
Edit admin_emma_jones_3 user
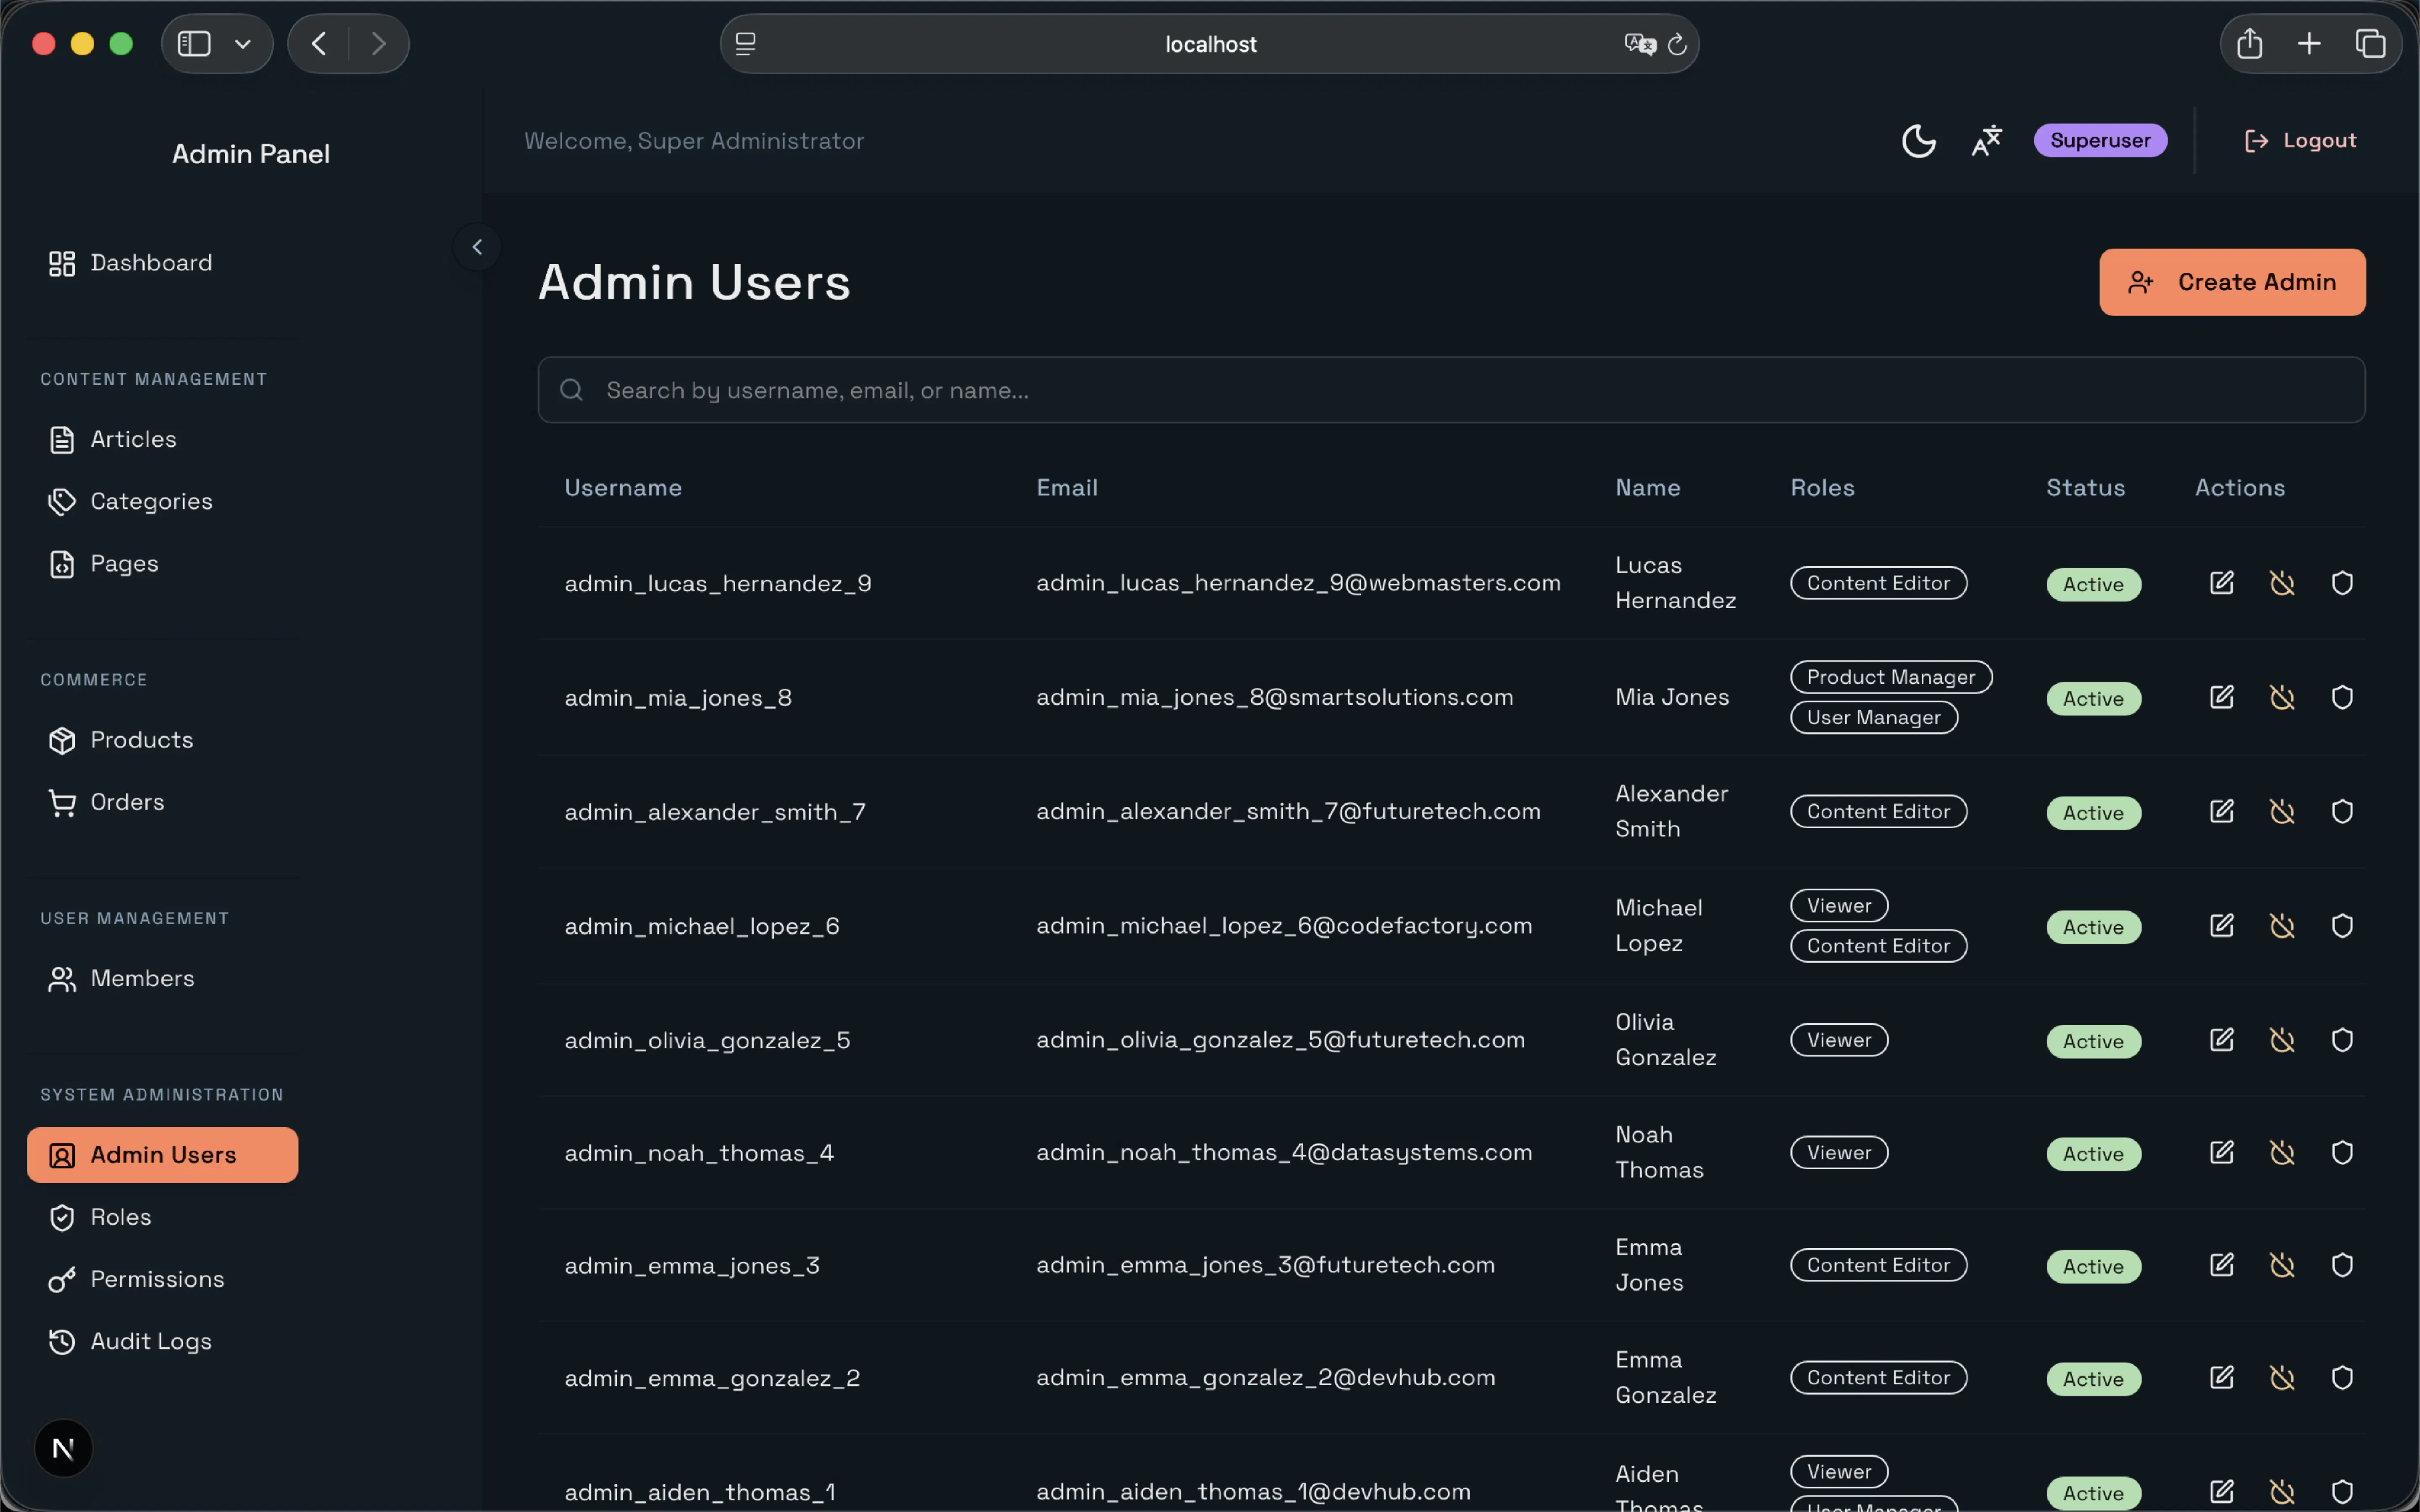[2221, 1265]
